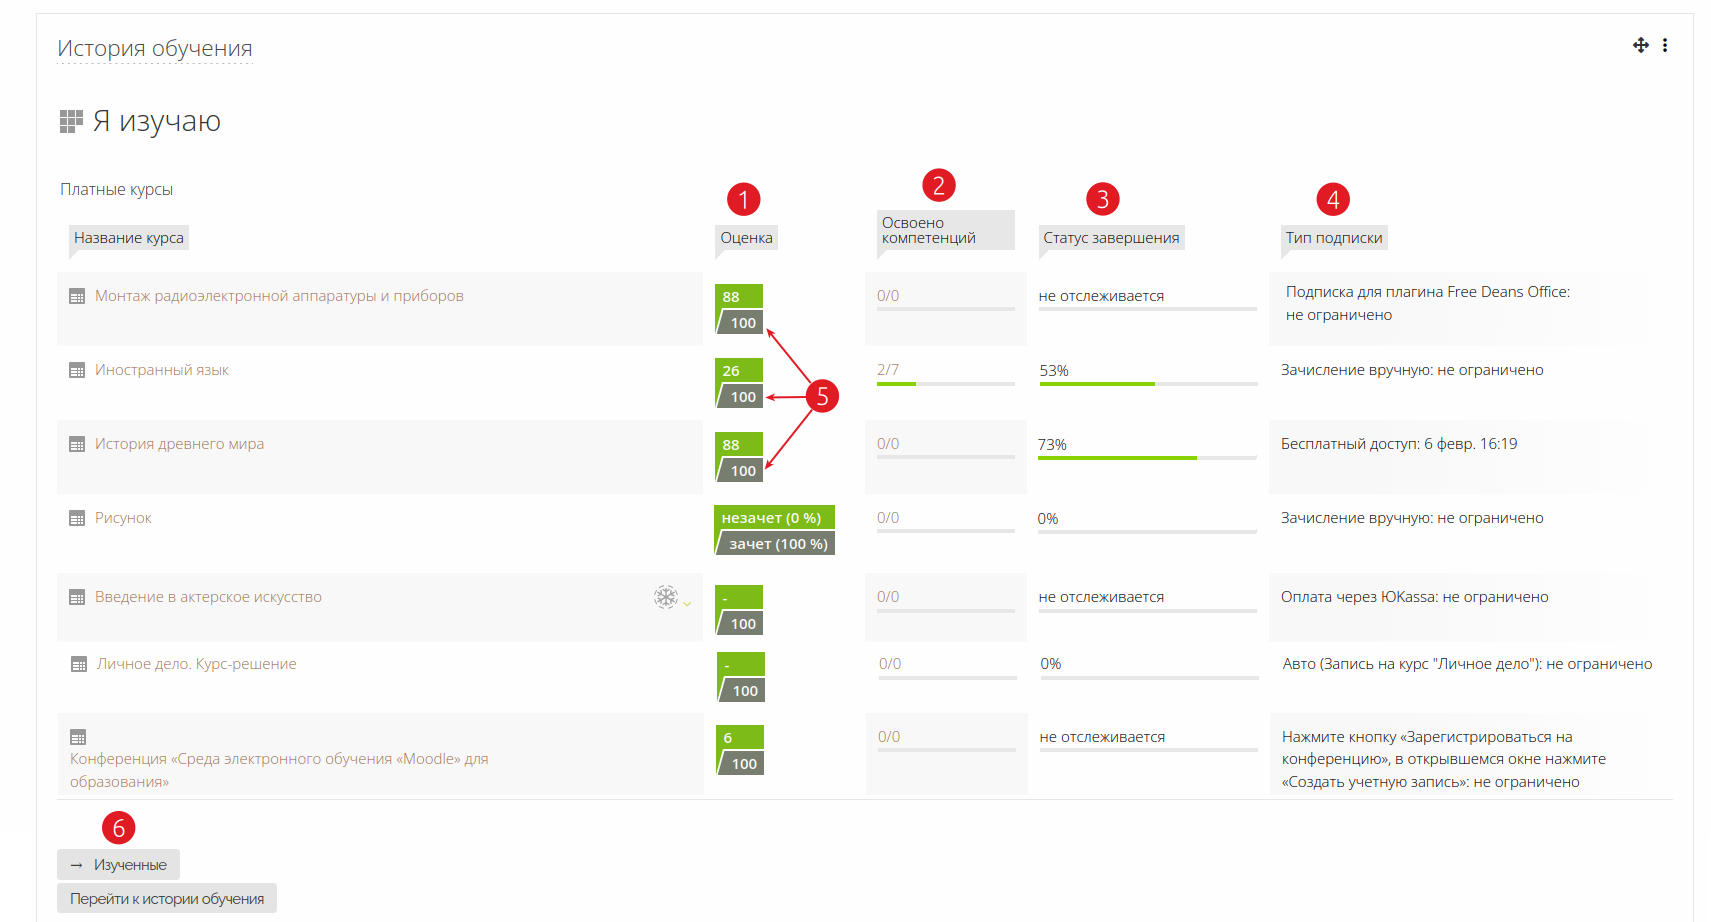
Task: Click the "Статус завершения" column header
Action: click(1111, 238)
